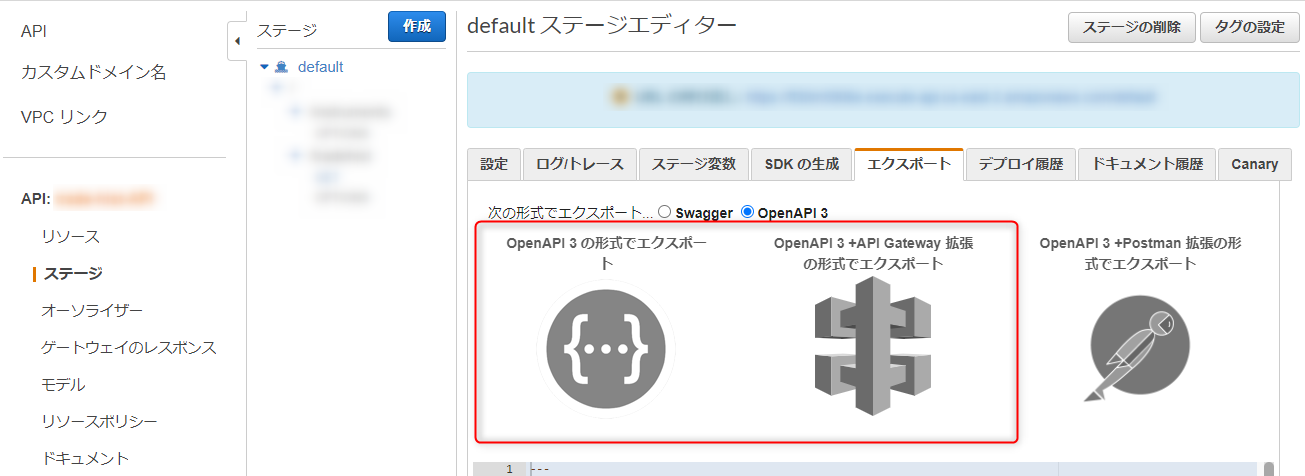The width and height of the screenshot is (1305, 476).
Task: Click the code editor vertical scrollbar
Action: [1268, 469]
